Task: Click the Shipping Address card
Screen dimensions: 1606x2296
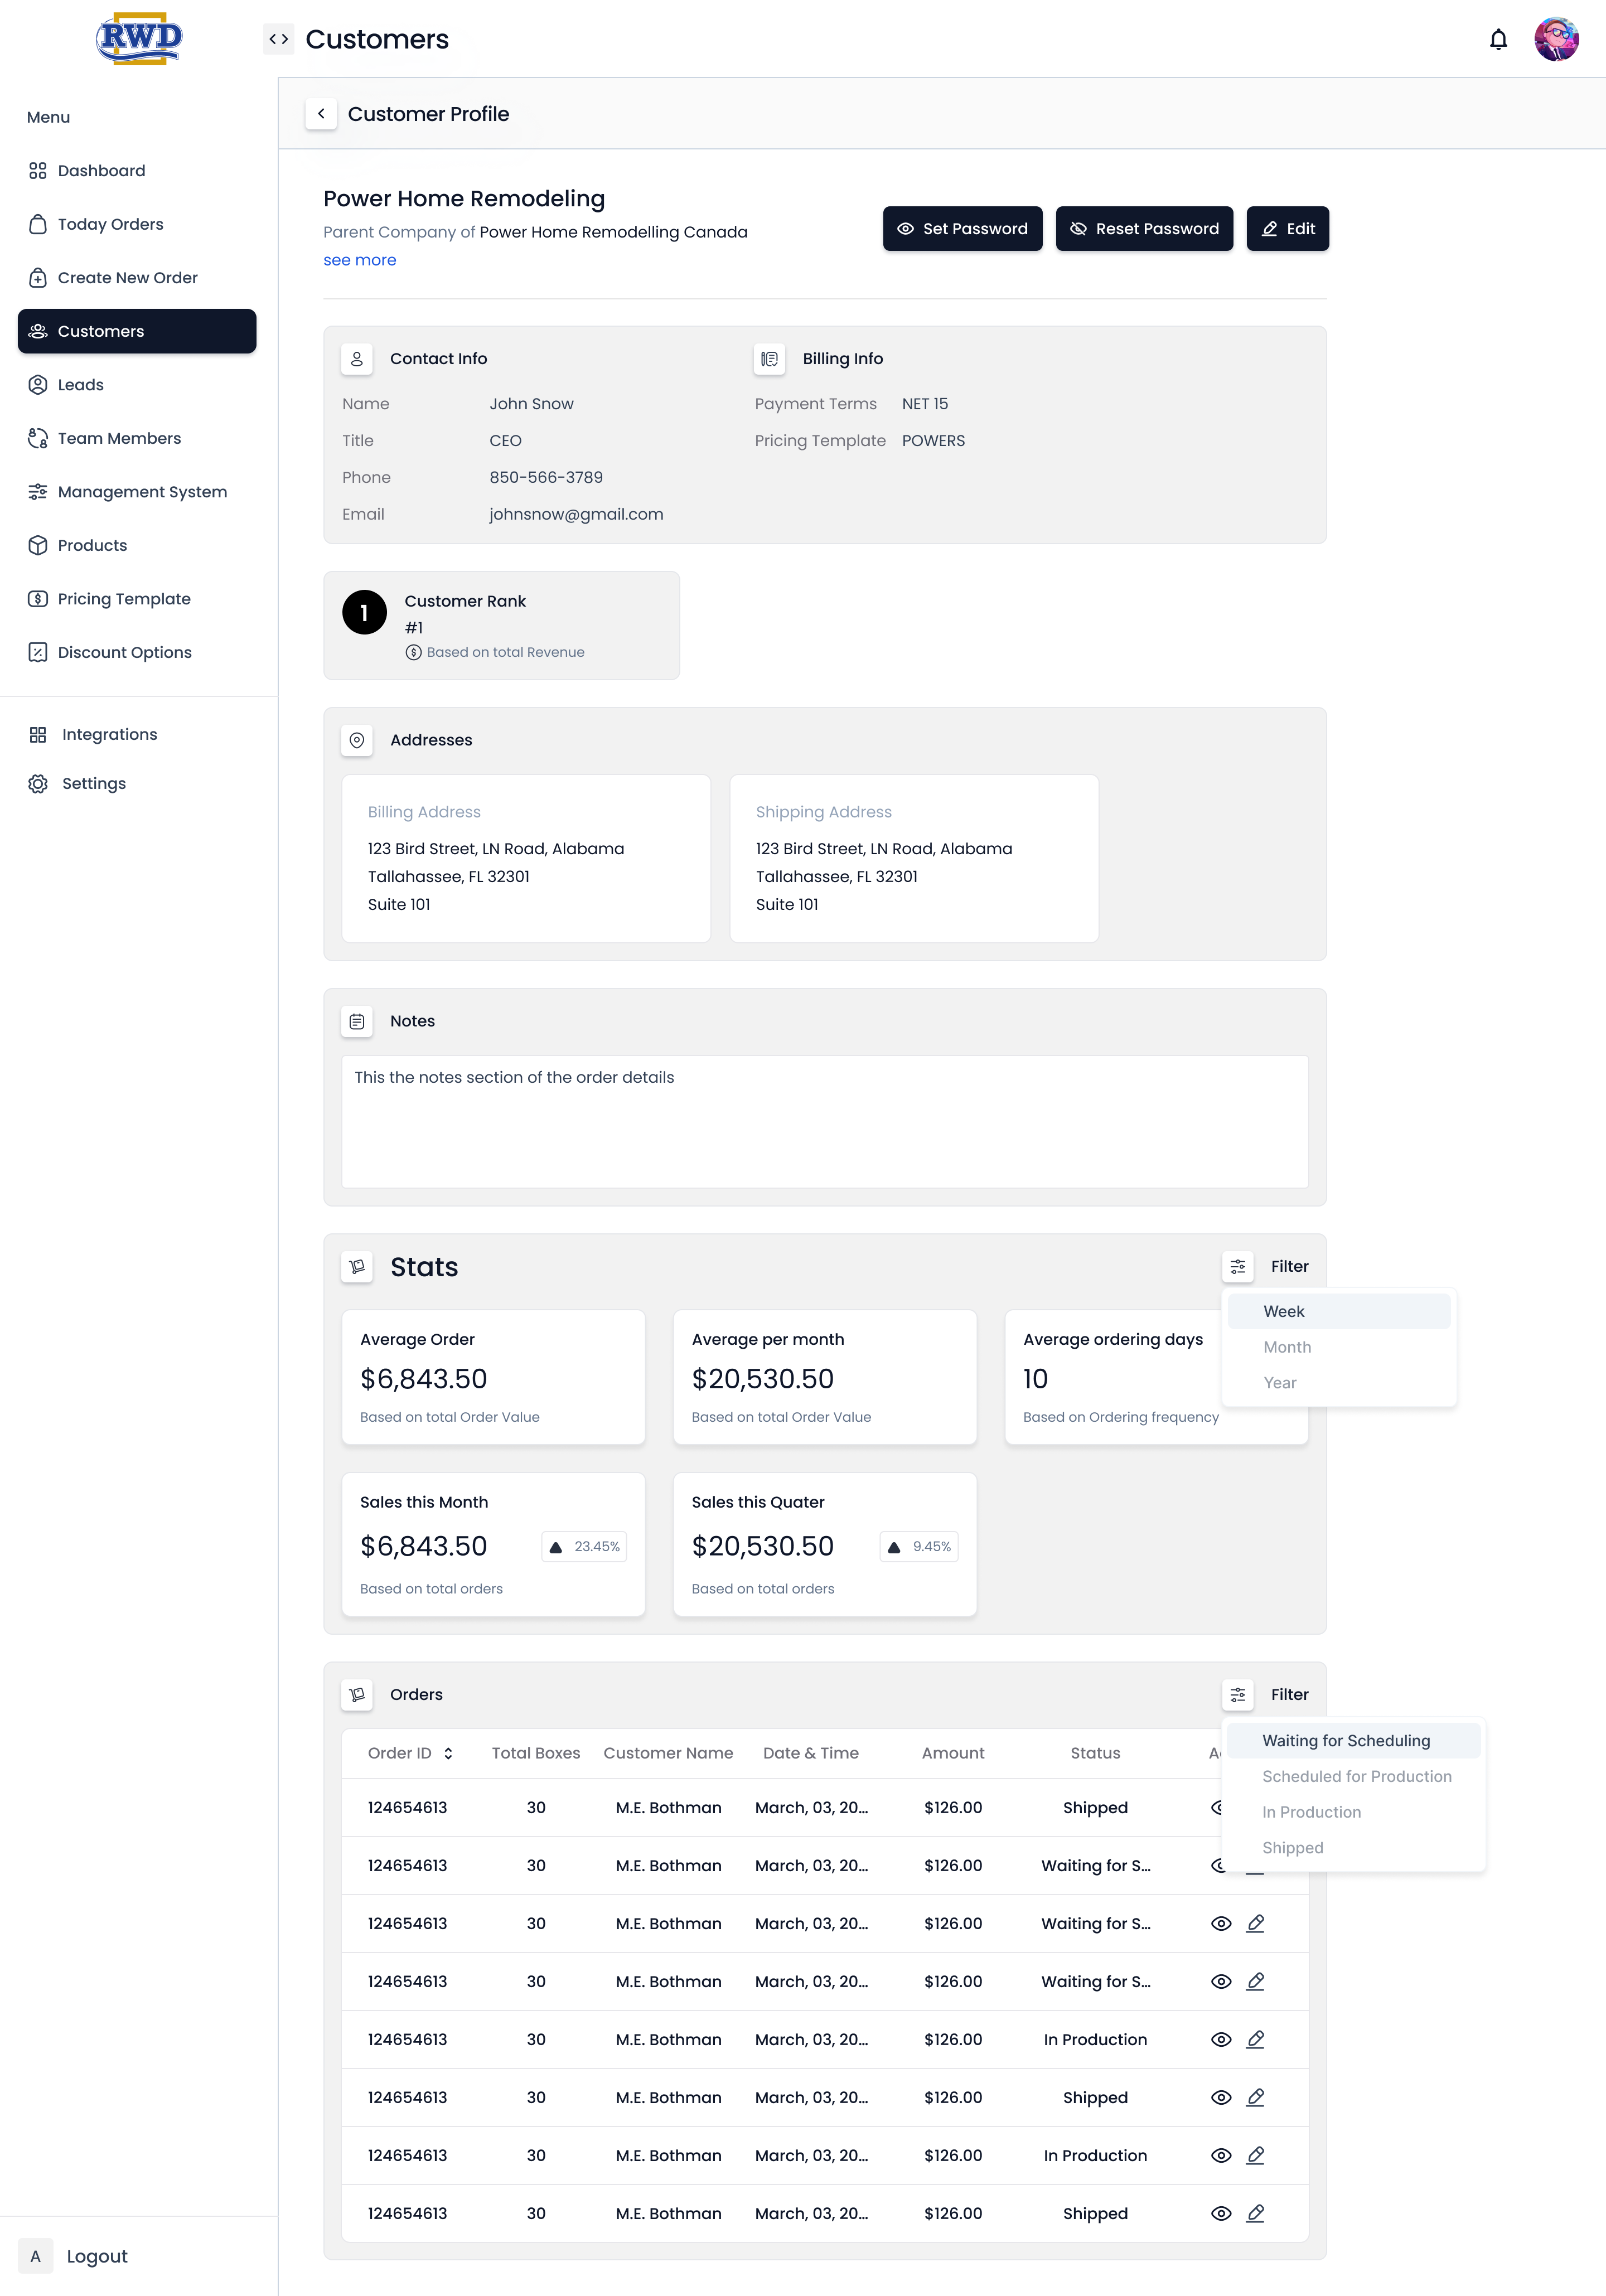Action: 914,858
